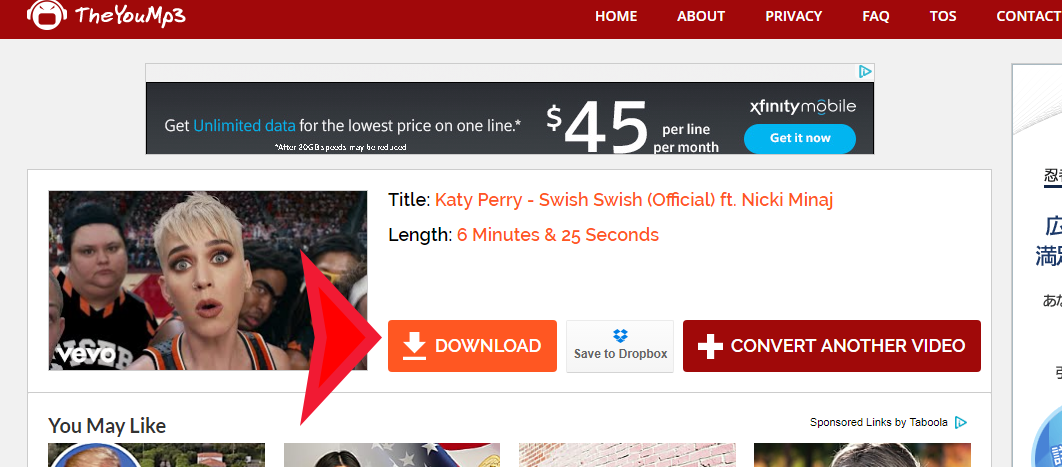Screen dimensions: 1062x467
Task: Click the white plus icon on convert button
Action: (x=710, y=346)
